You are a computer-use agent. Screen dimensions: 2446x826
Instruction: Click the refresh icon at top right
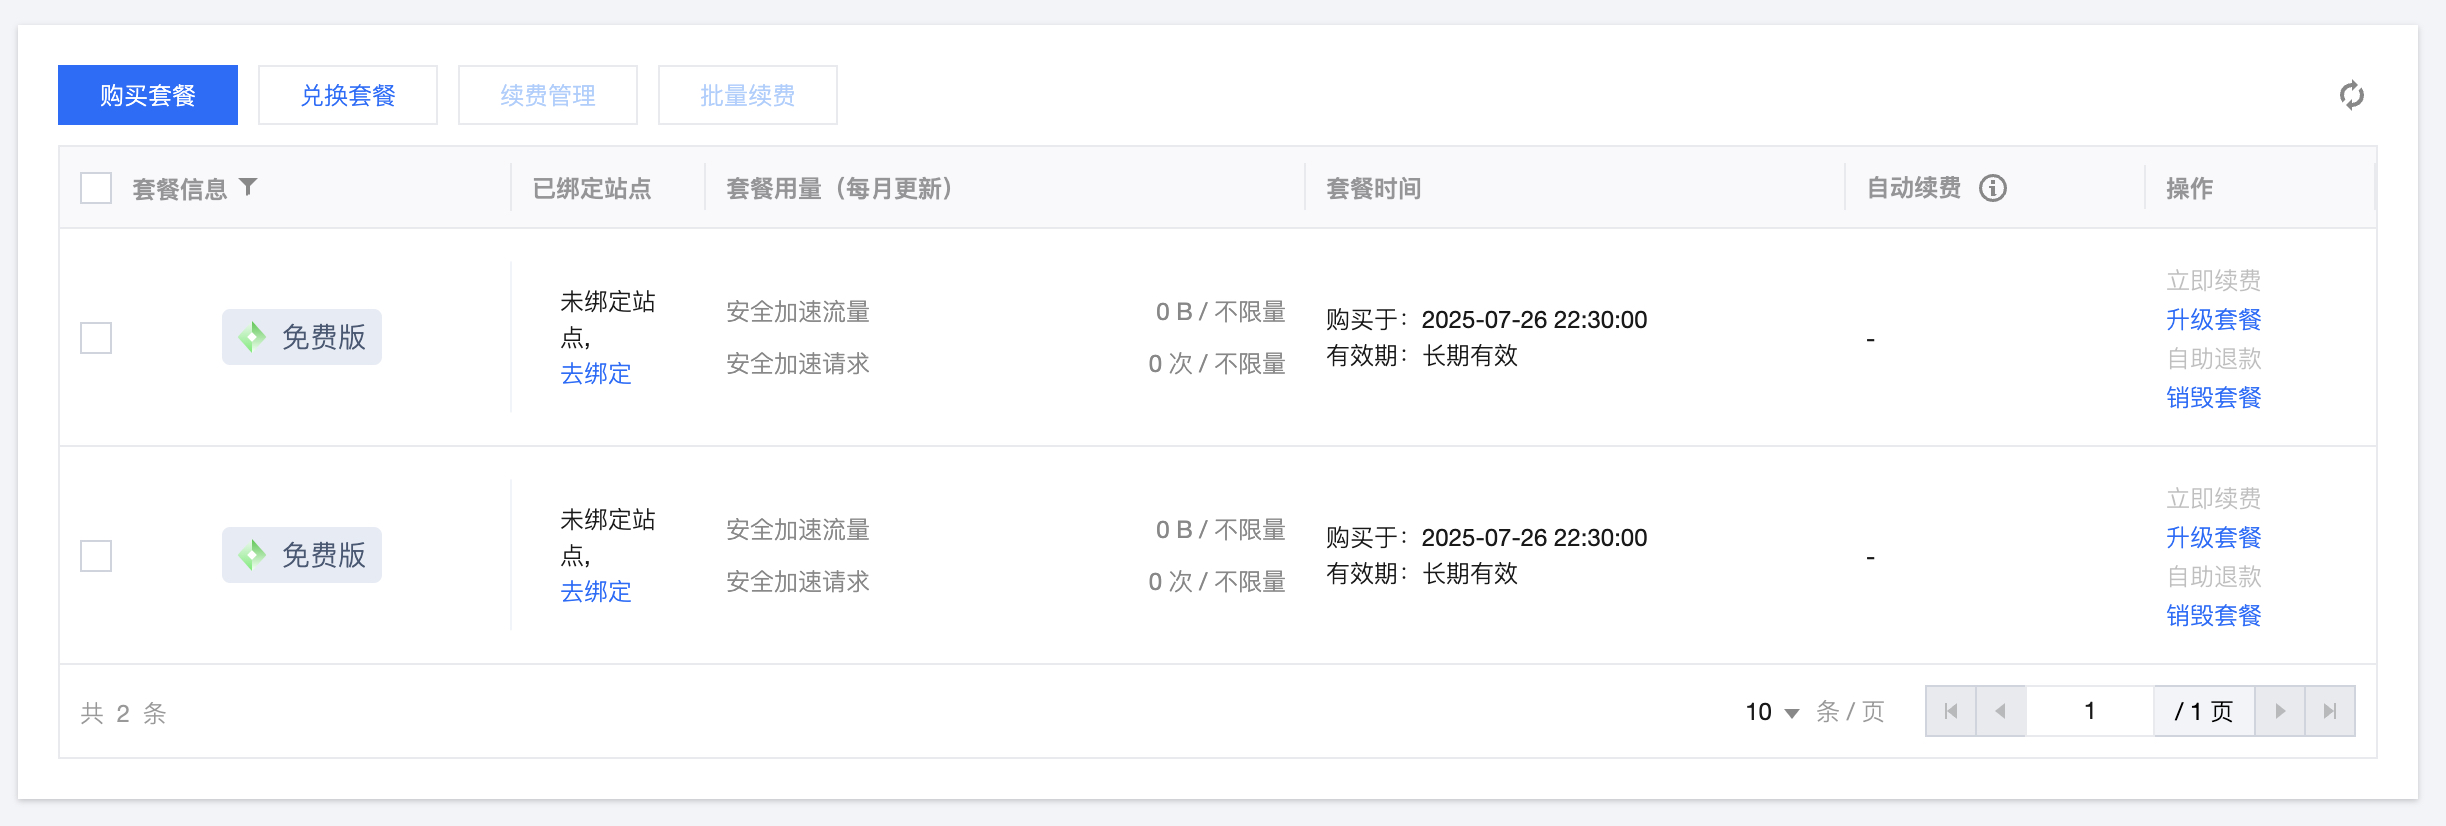tap(2351, 95)
